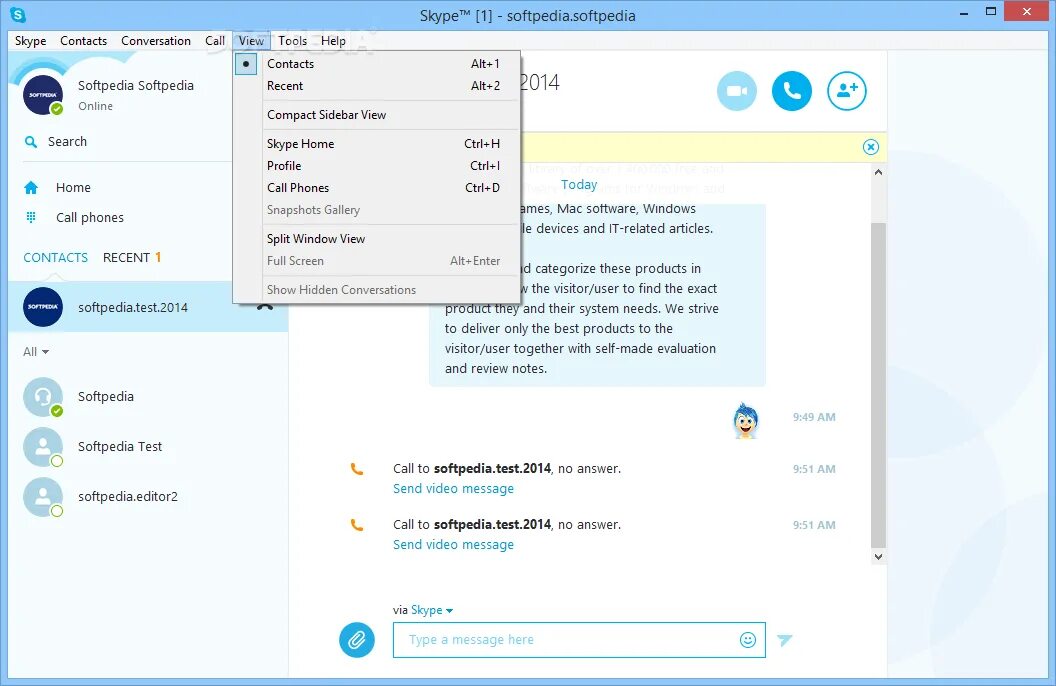1056x686 pixels.
Task: Switch to the CONTACTS tab
Action: 56,258
